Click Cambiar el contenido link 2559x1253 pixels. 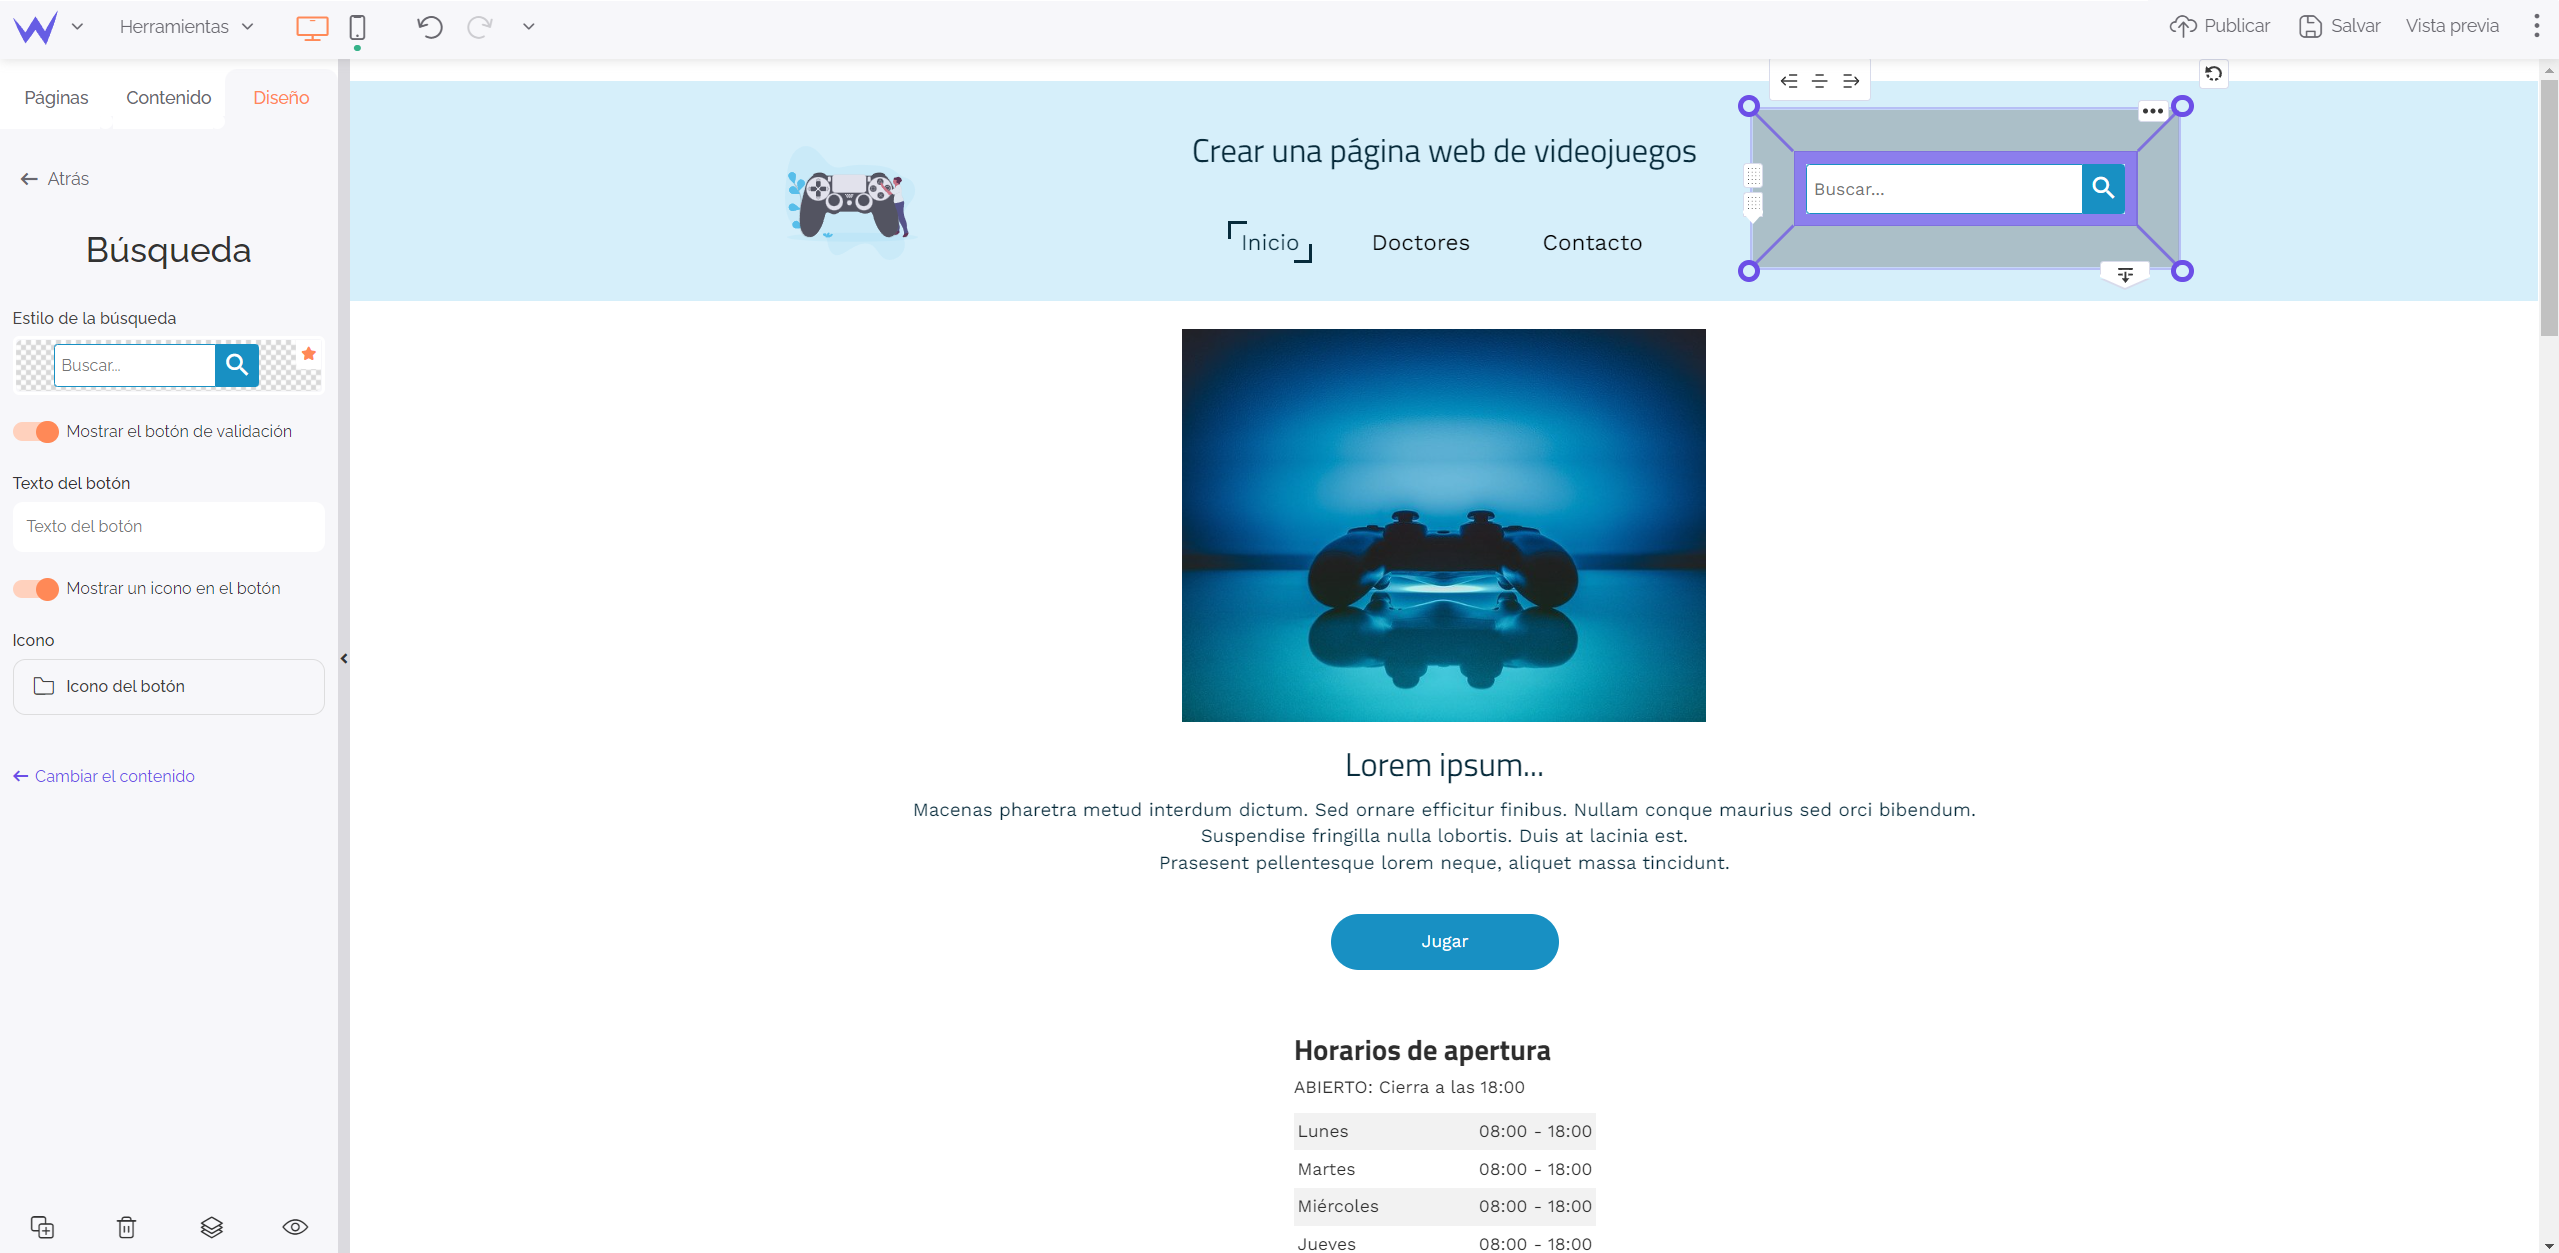point(104,776)
